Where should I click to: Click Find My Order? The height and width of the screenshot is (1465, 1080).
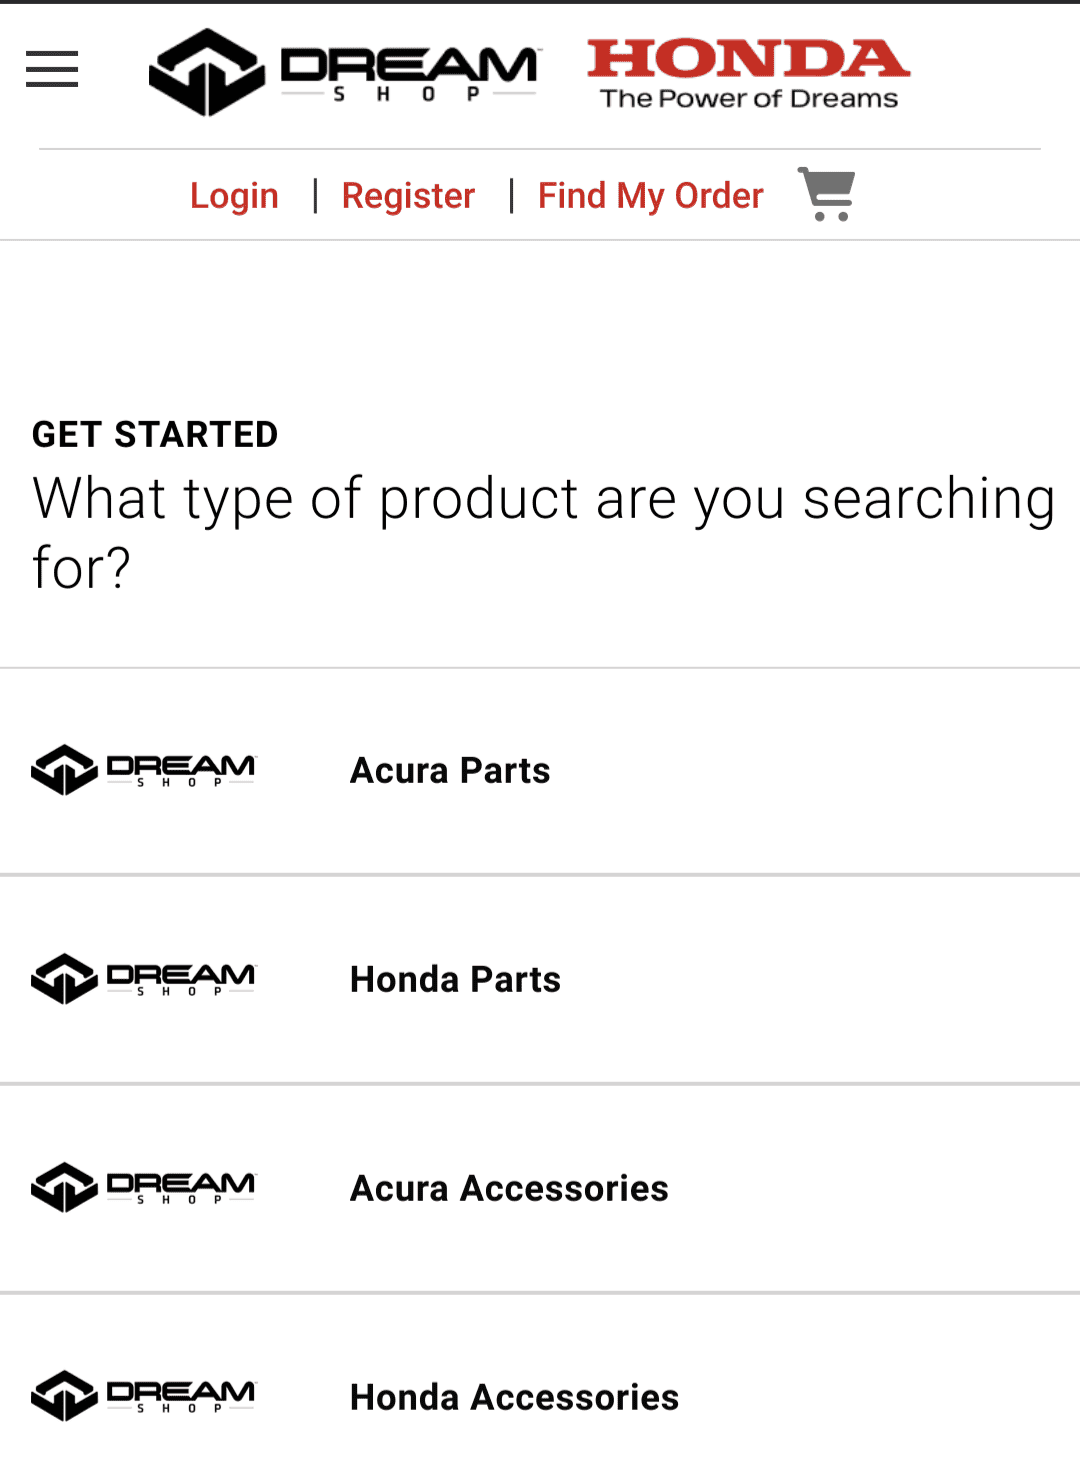[x=650, y=195]
